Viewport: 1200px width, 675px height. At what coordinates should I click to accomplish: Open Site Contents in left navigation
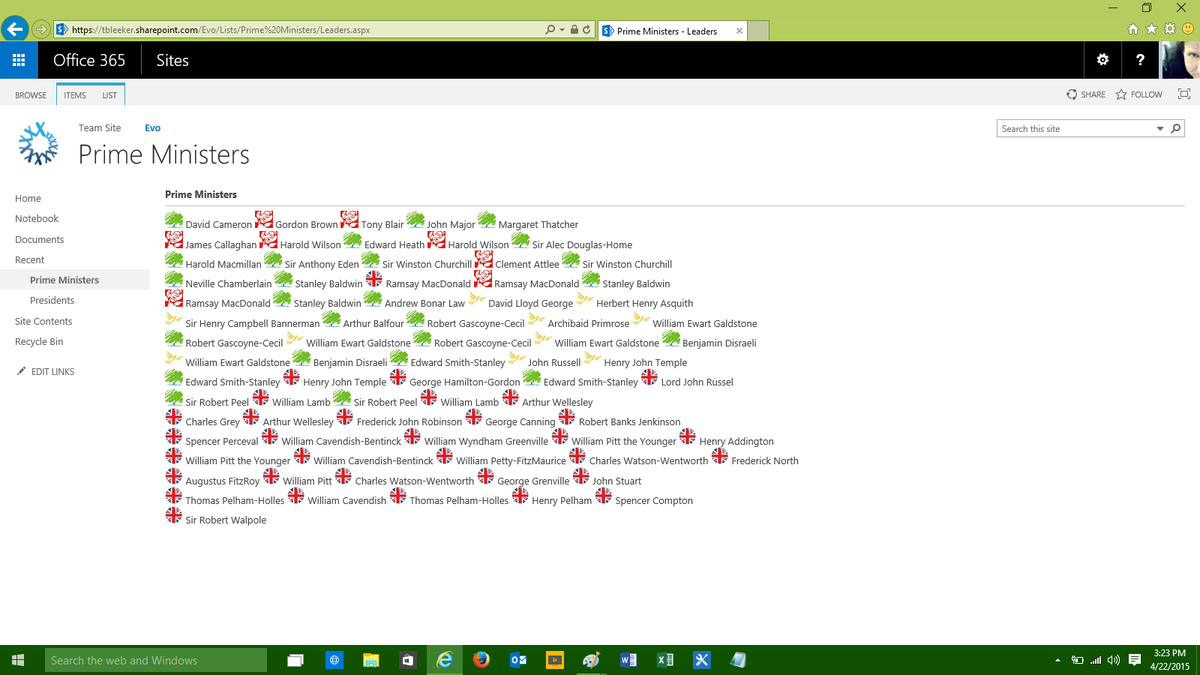pos(43,321)
